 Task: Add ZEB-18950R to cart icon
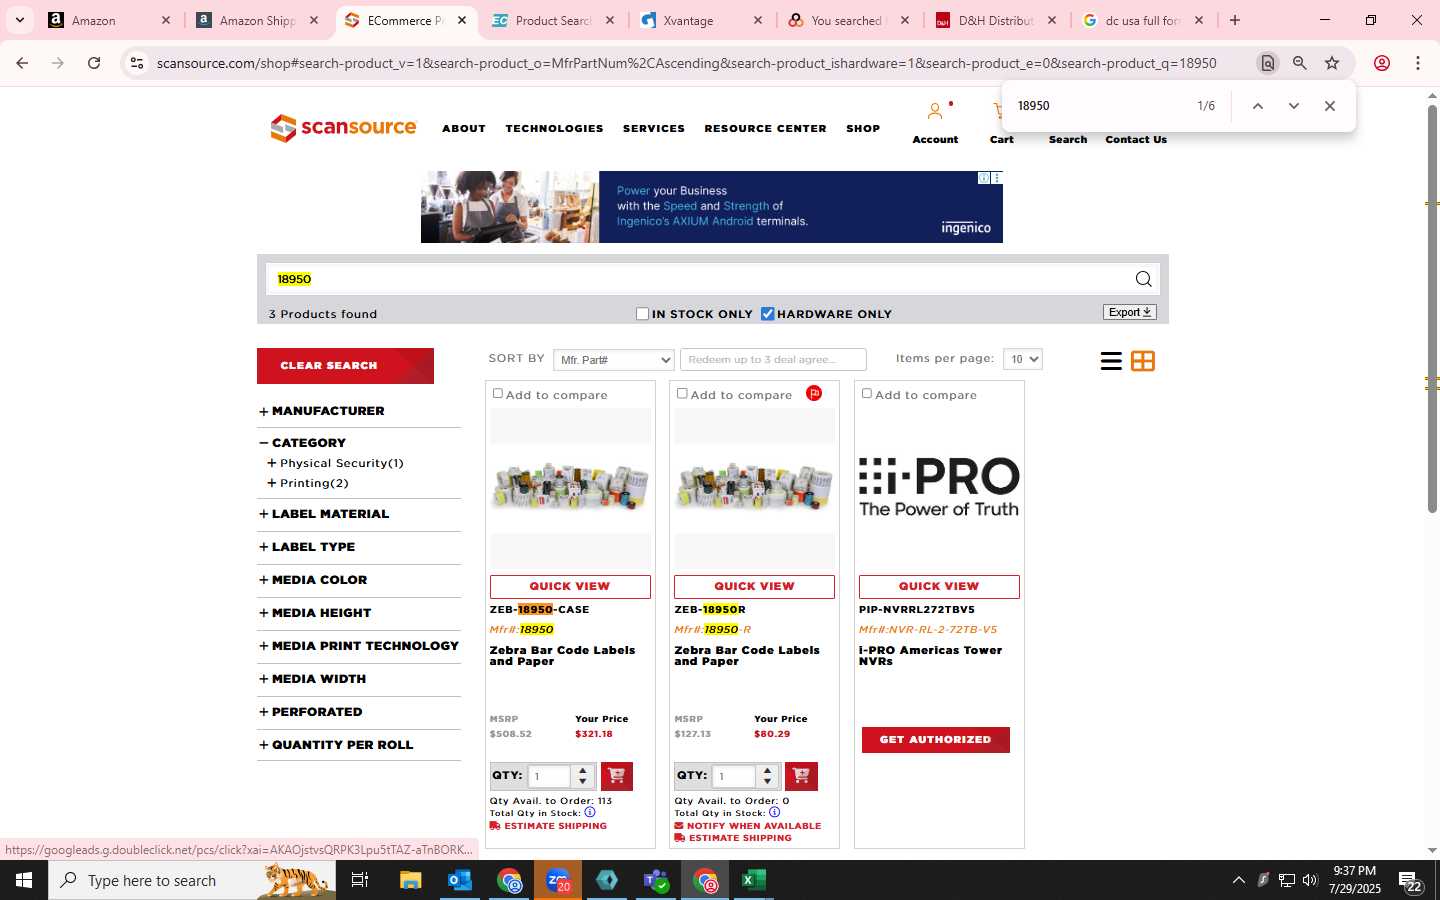point(801,776)
